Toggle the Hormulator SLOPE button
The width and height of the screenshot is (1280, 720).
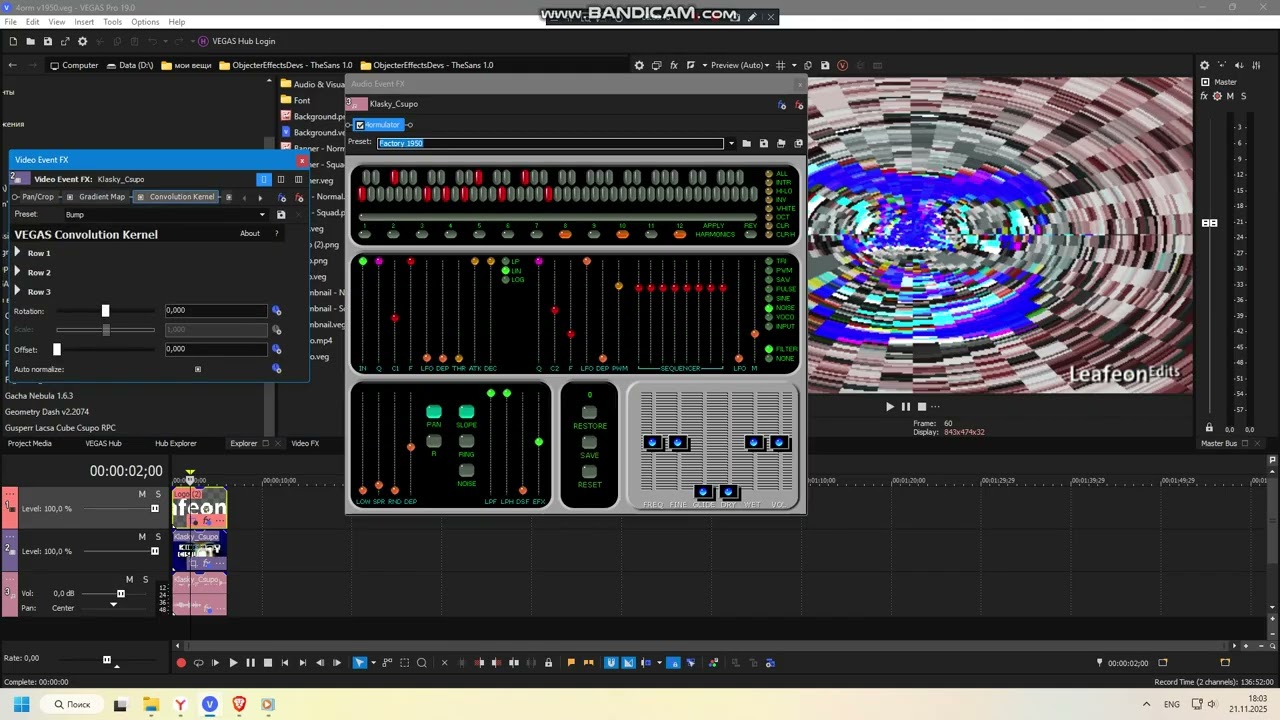(x=466, y=411)
